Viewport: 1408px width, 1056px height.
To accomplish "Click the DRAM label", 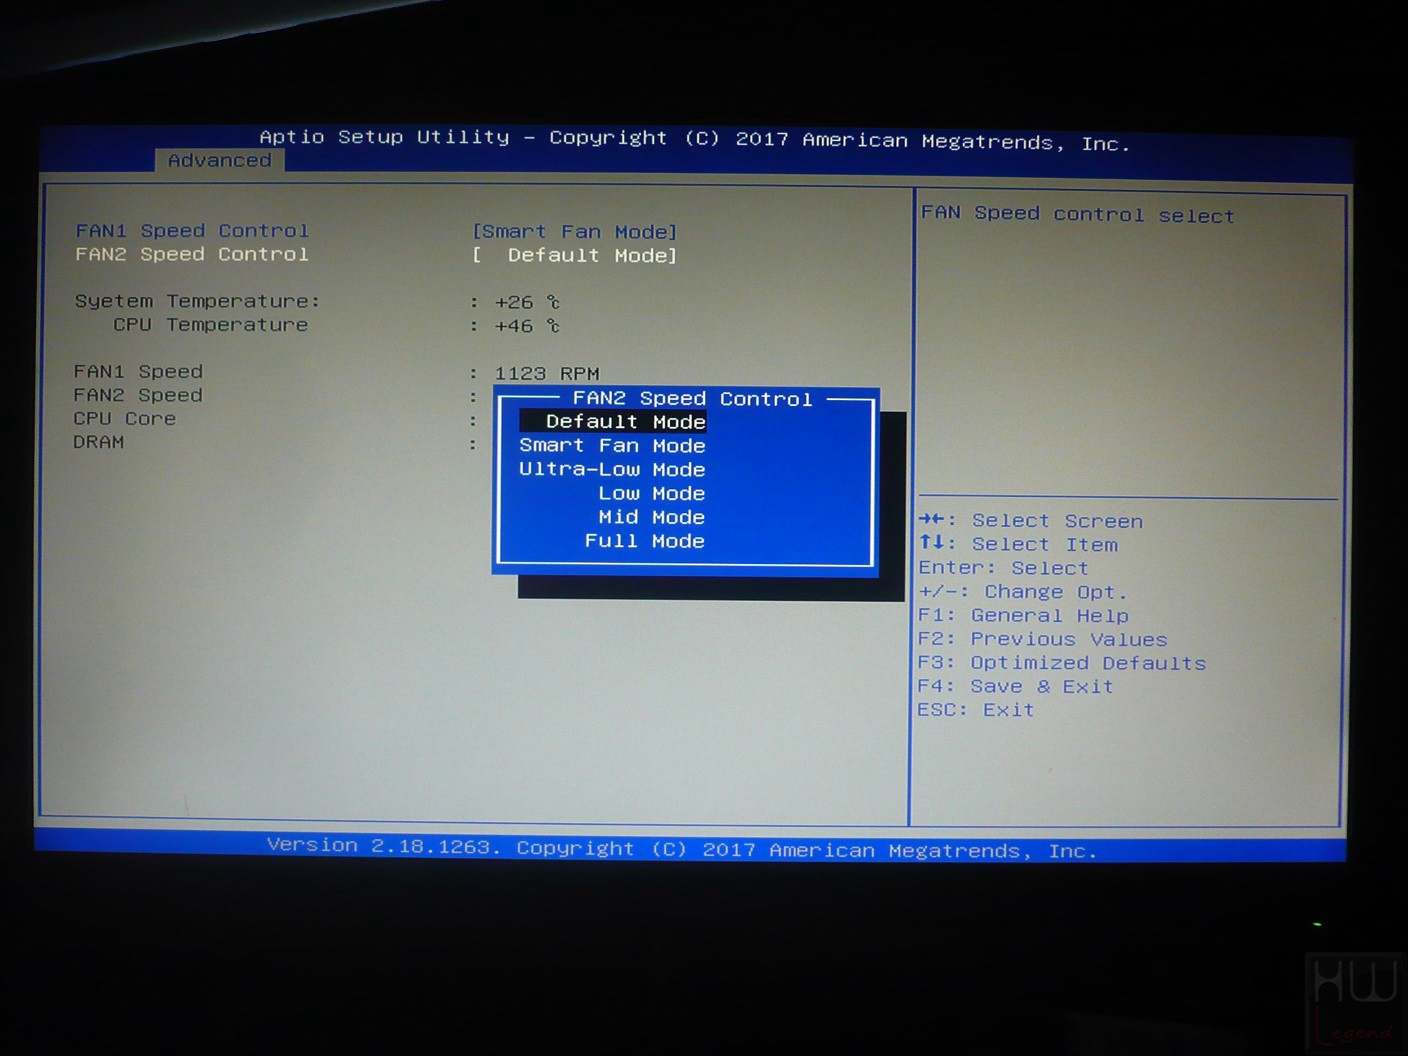I will (99, 442).
